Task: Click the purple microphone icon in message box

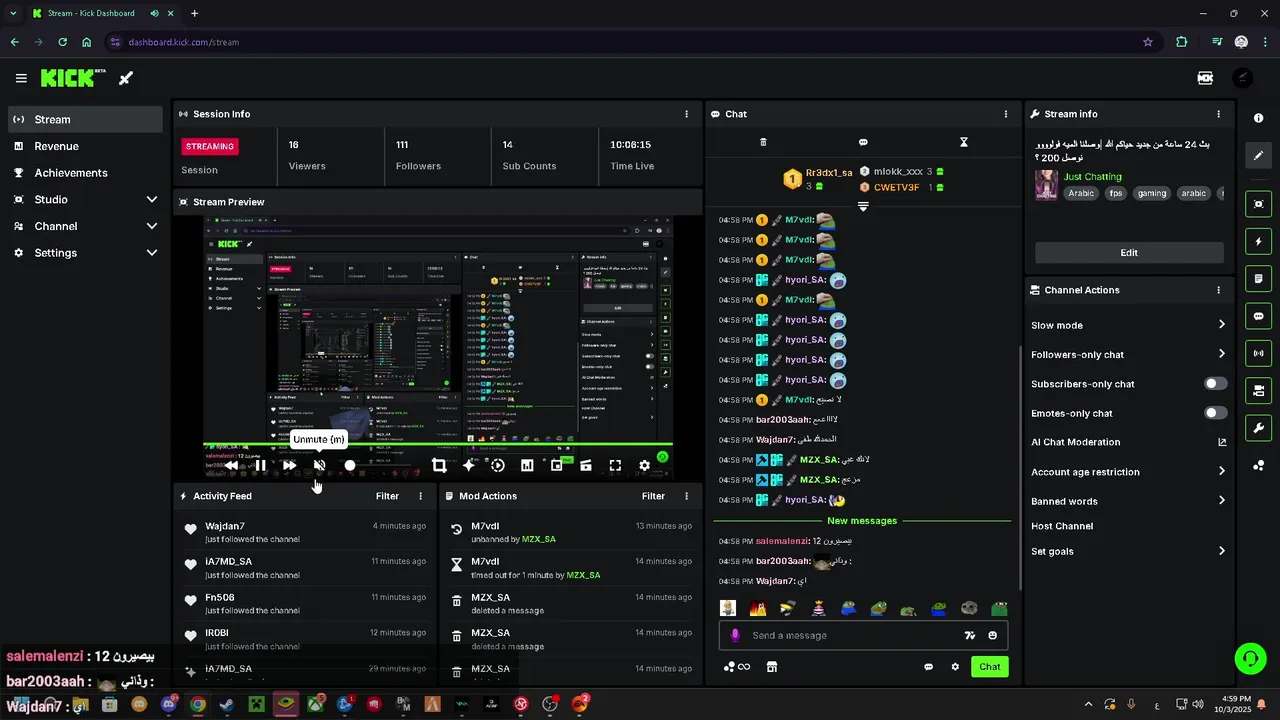Action: (735, 635)
